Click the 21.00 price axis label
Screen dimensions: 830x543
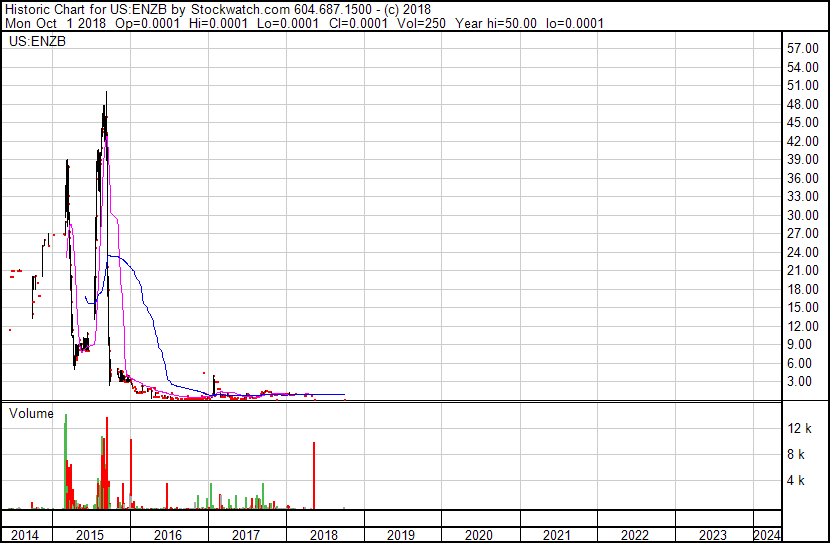(x=803, y=270)
